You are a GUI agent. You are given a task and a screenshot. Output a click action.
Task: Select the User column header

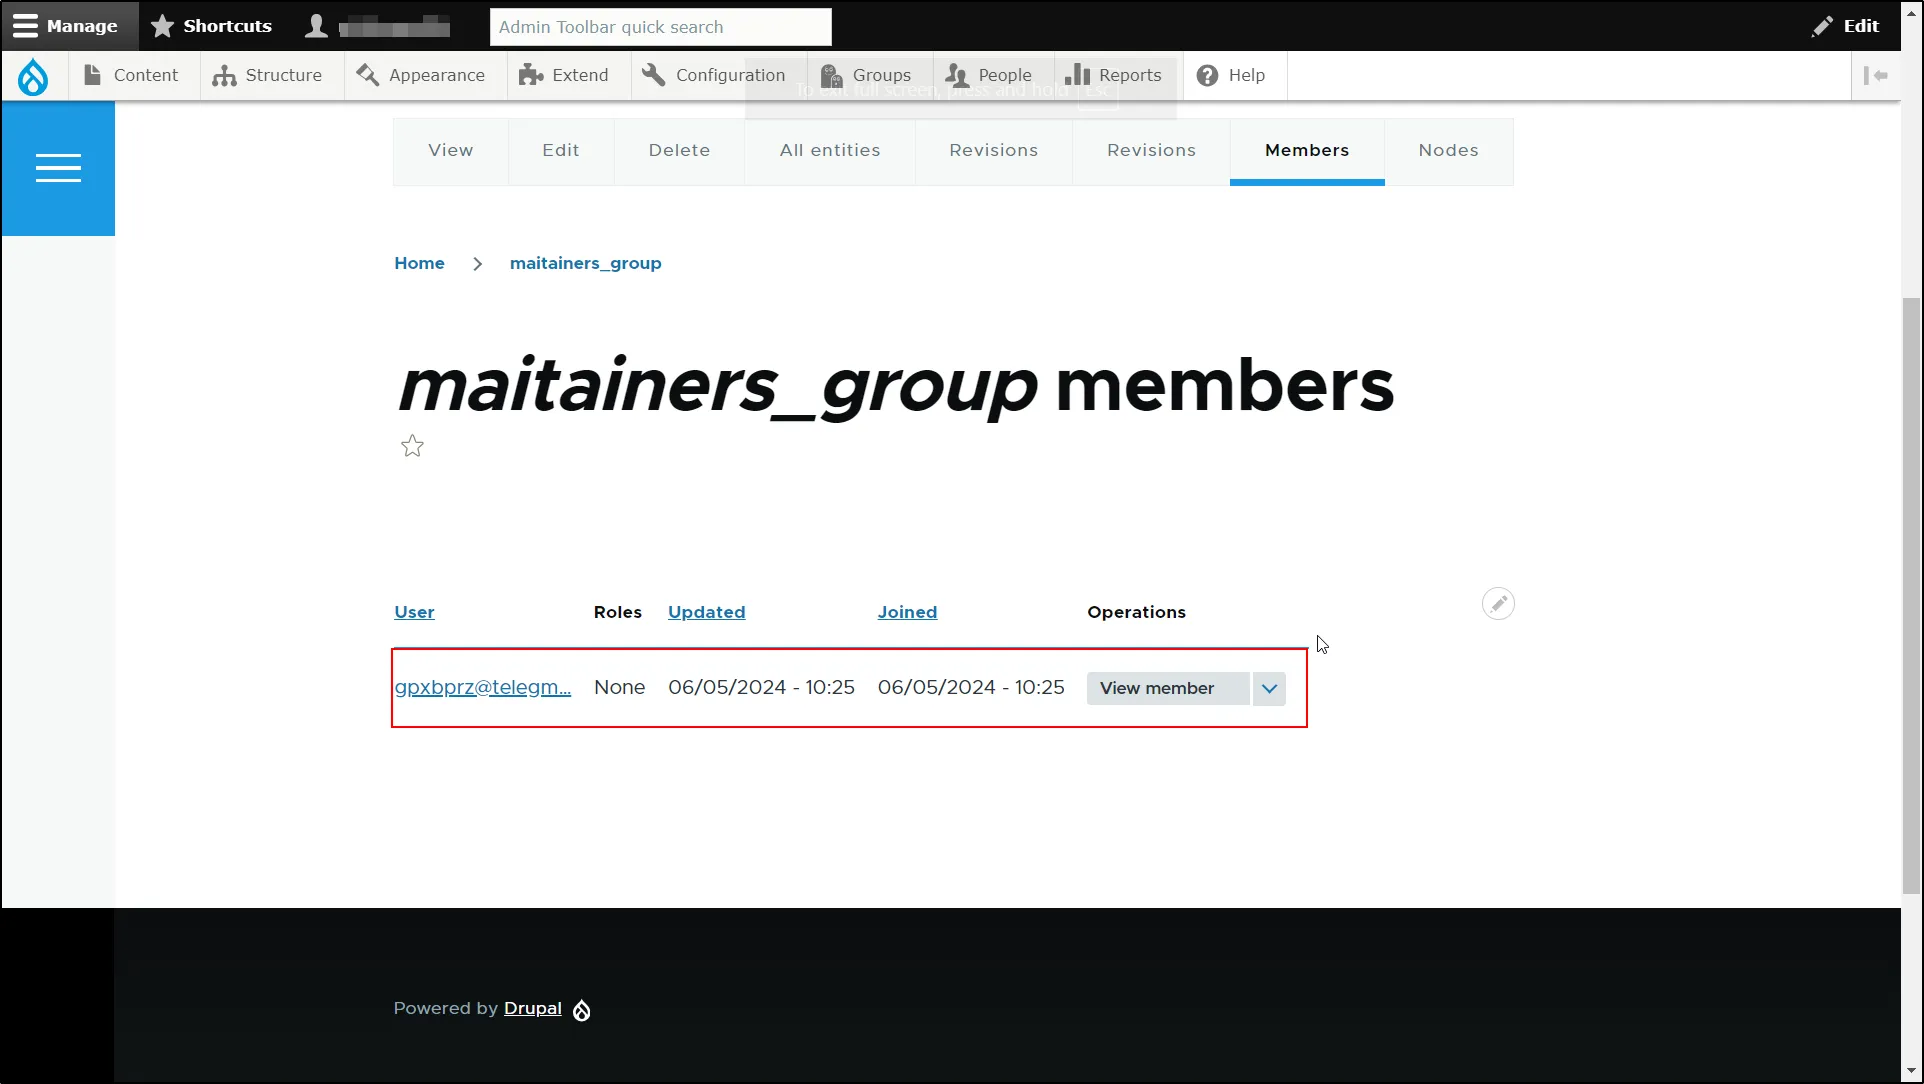pyautogui.click(x=414, y=612)
